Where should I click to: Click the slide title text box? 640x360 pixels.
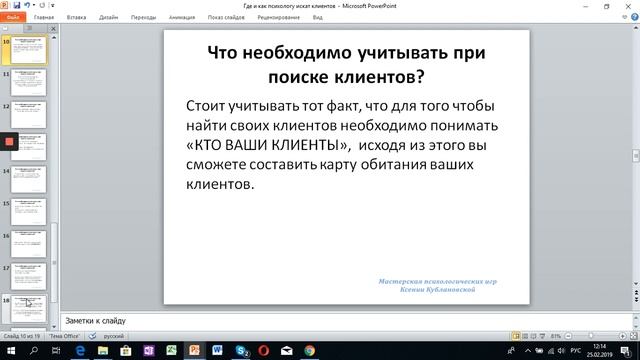click(x=347, y=64)
